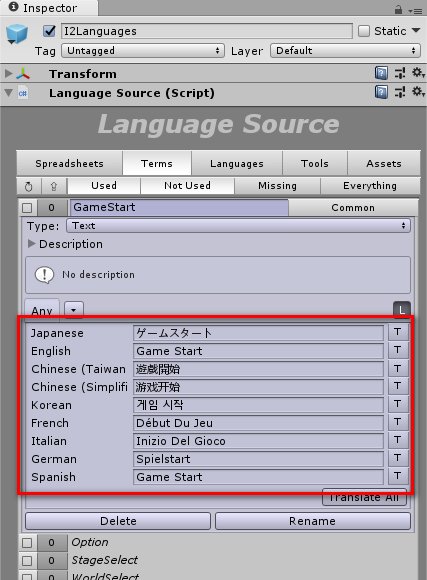This screenshot has width=427, height=580.
Task: Click the usage count 0 for Option
Action: coord(51,543)
